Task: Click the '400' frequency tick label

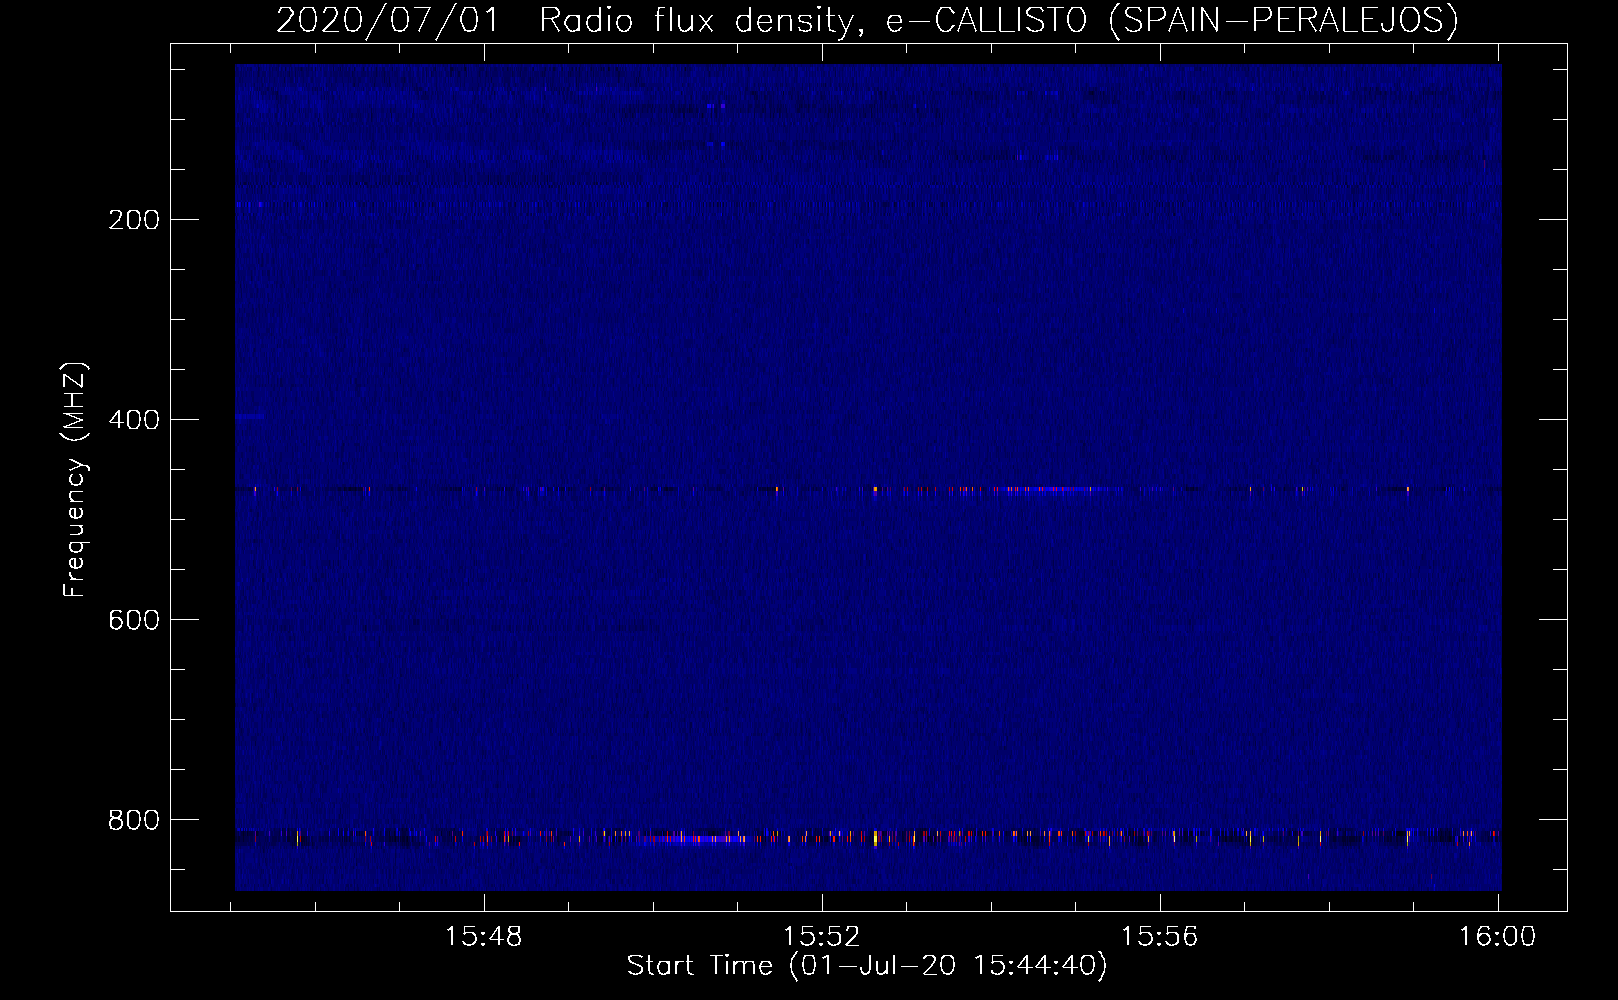Action: coord(133,420)
